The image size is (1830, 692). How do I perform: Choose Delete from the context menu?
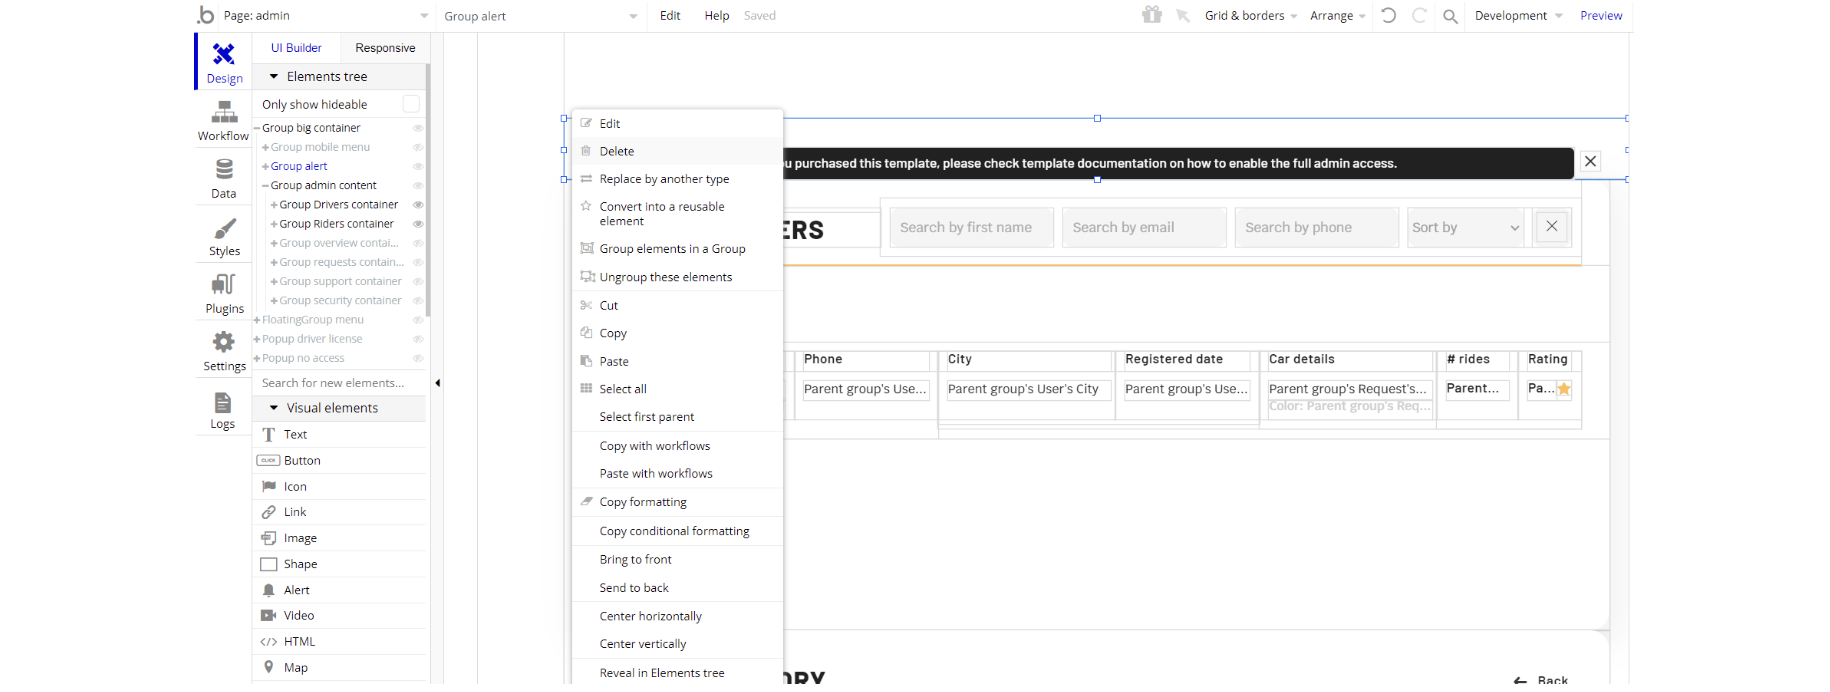tap(617, 152)
